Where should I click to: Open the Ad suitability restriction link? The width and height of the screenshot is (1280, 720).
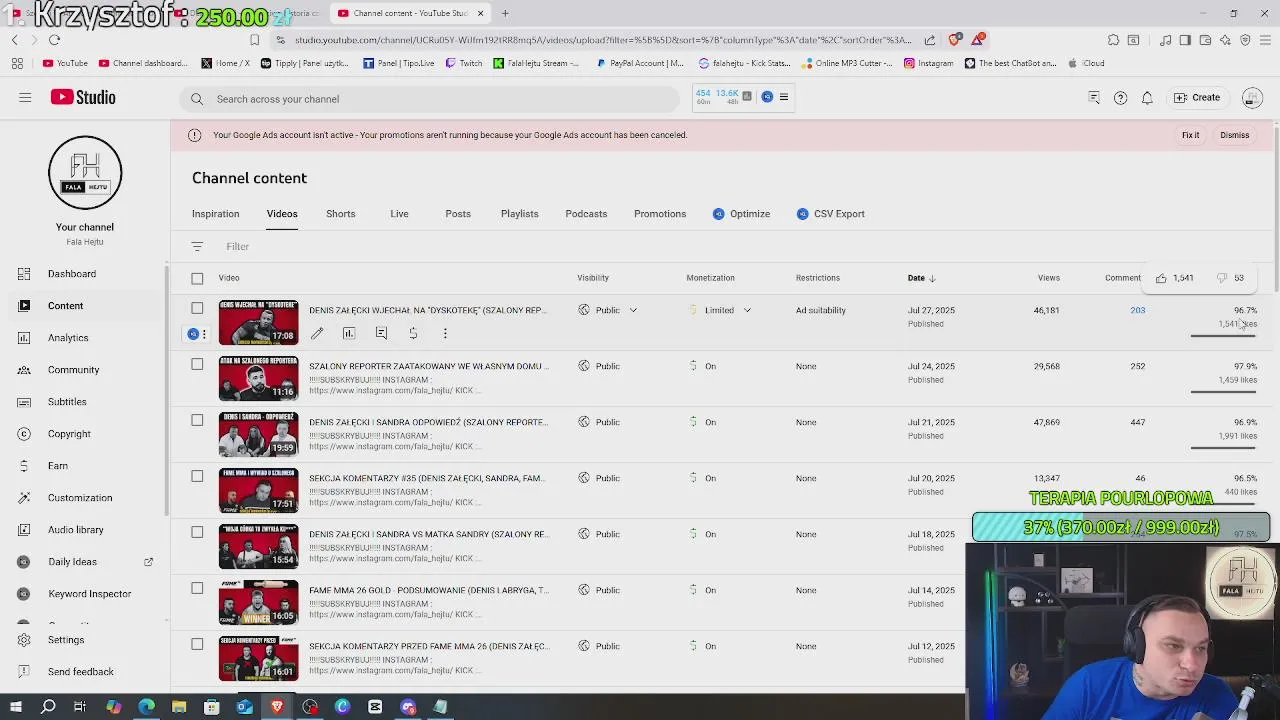[820, 310]
